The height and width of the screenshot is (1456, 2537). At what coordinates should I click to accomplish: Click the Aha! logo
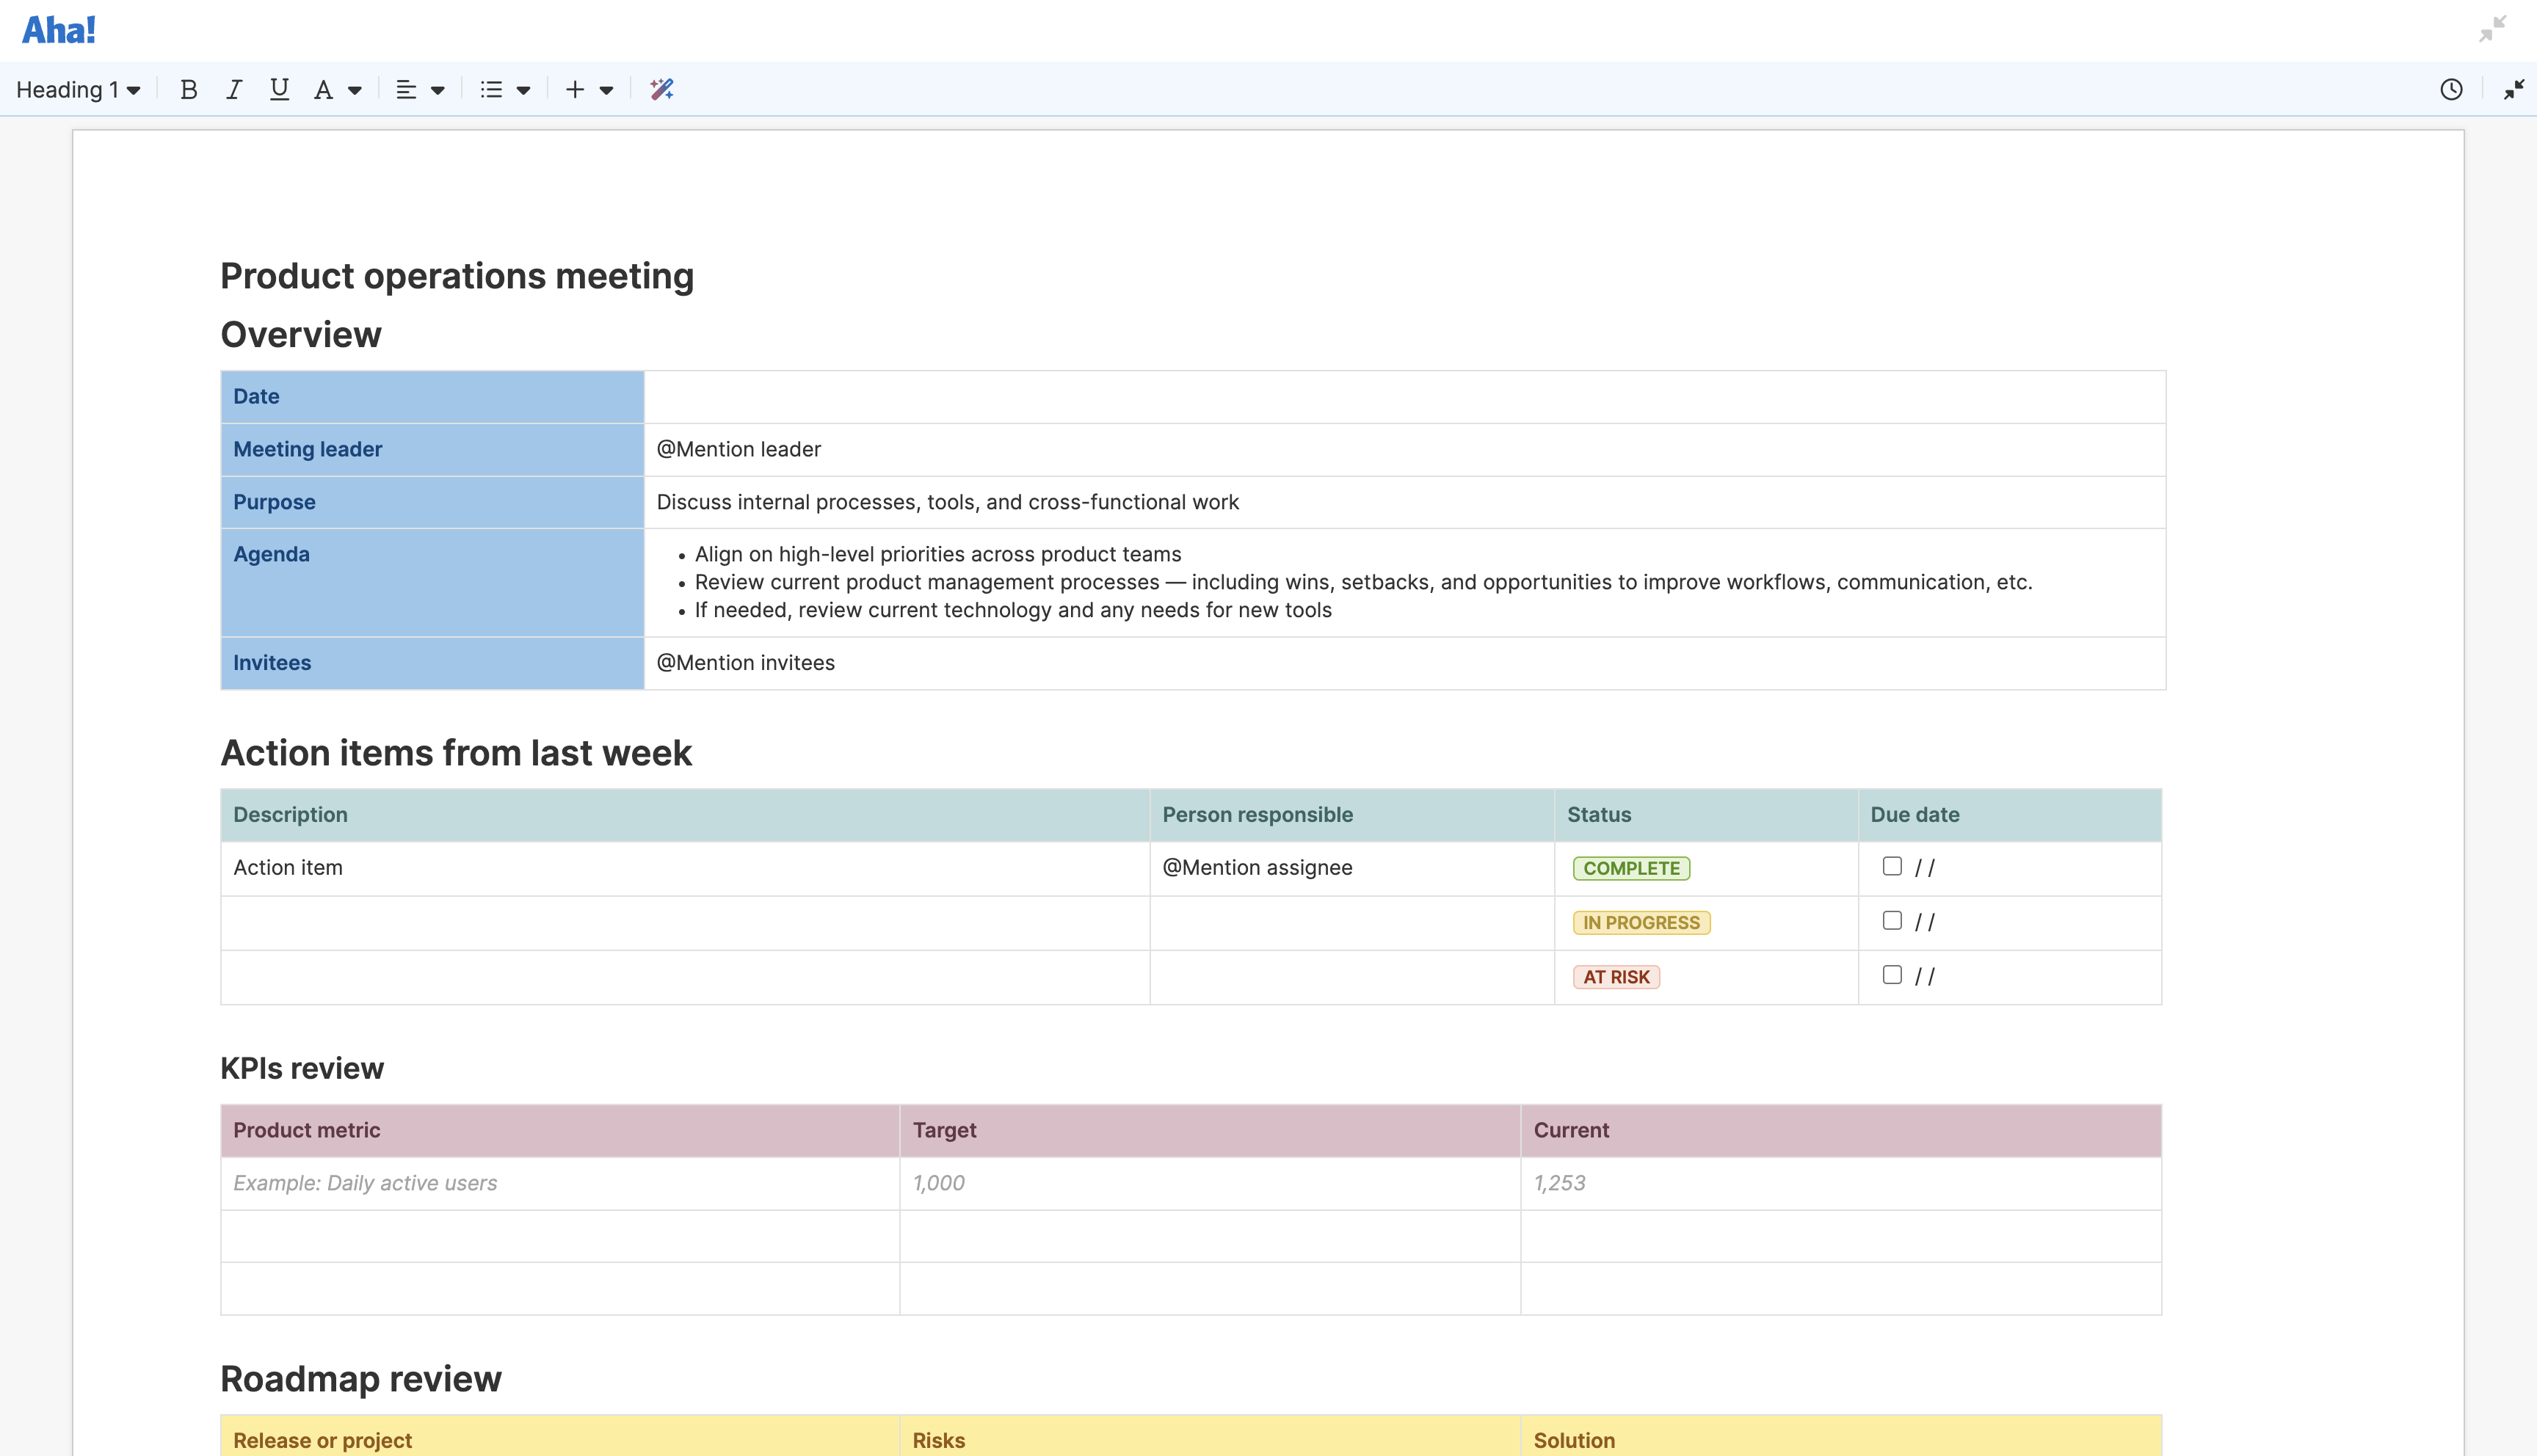click(59, 29)
